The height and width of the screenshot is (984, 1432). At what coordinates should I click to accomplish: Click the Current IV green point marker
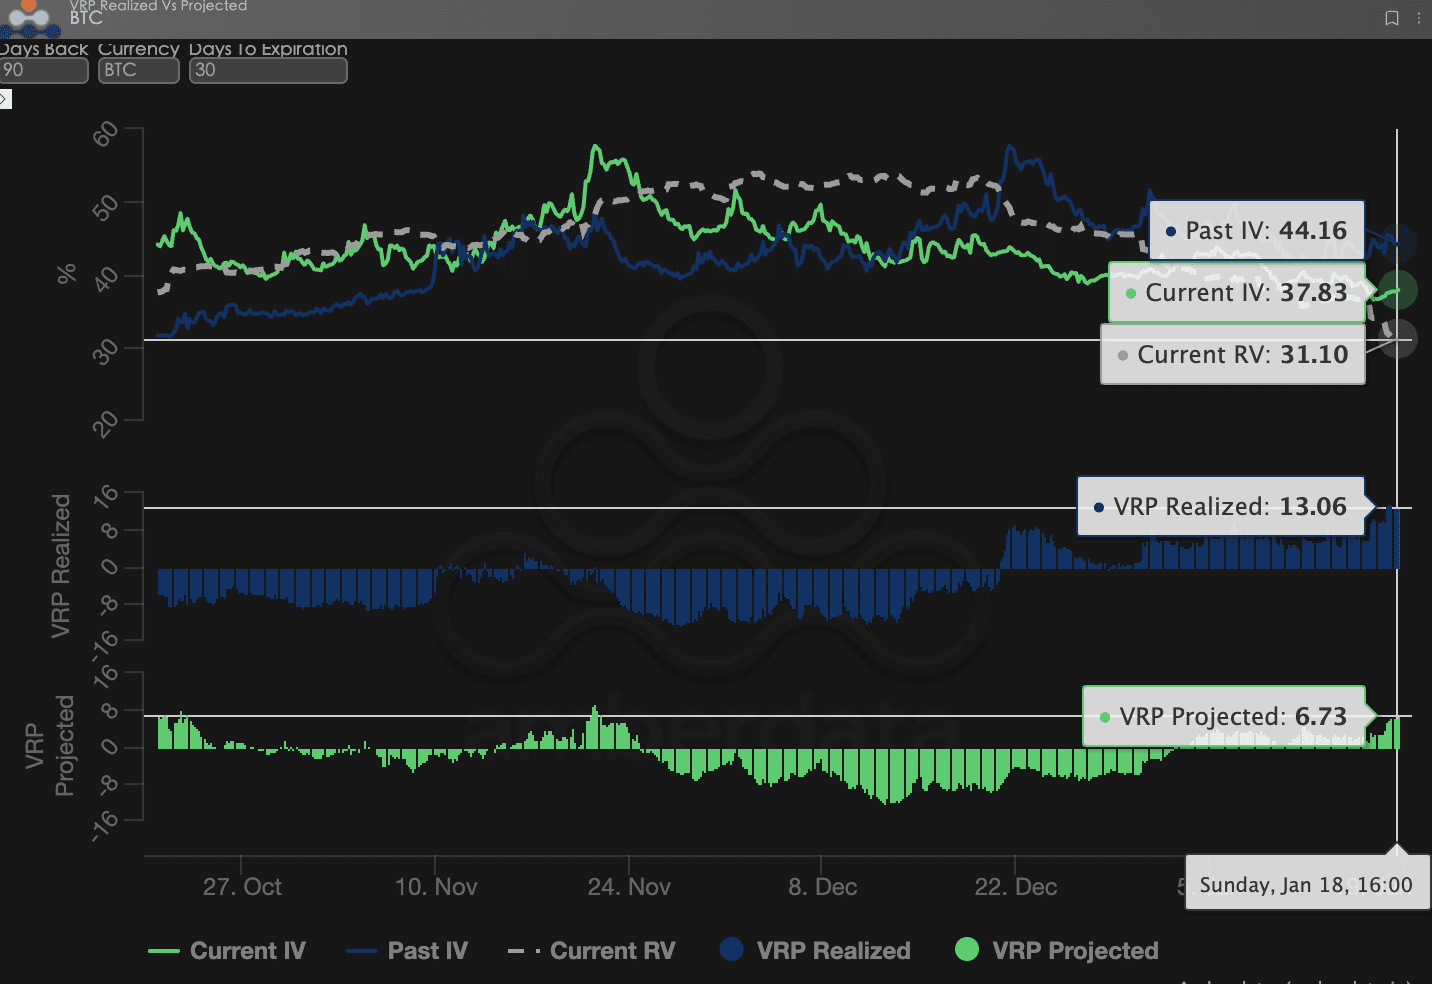[1398, 290]
